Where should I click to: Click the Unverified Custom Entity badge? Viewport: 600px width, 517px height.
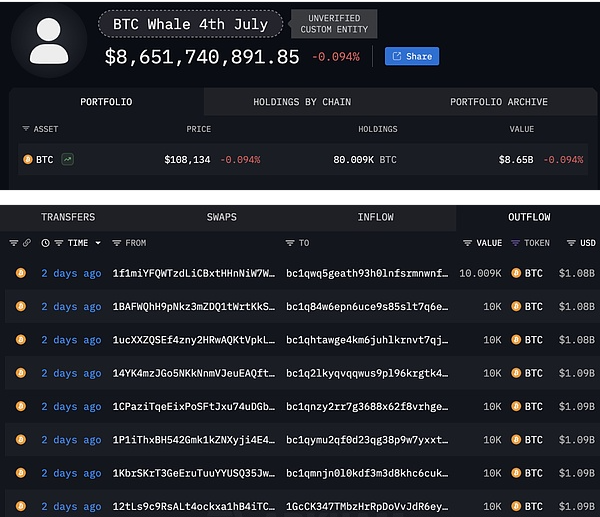pos(334,24)
